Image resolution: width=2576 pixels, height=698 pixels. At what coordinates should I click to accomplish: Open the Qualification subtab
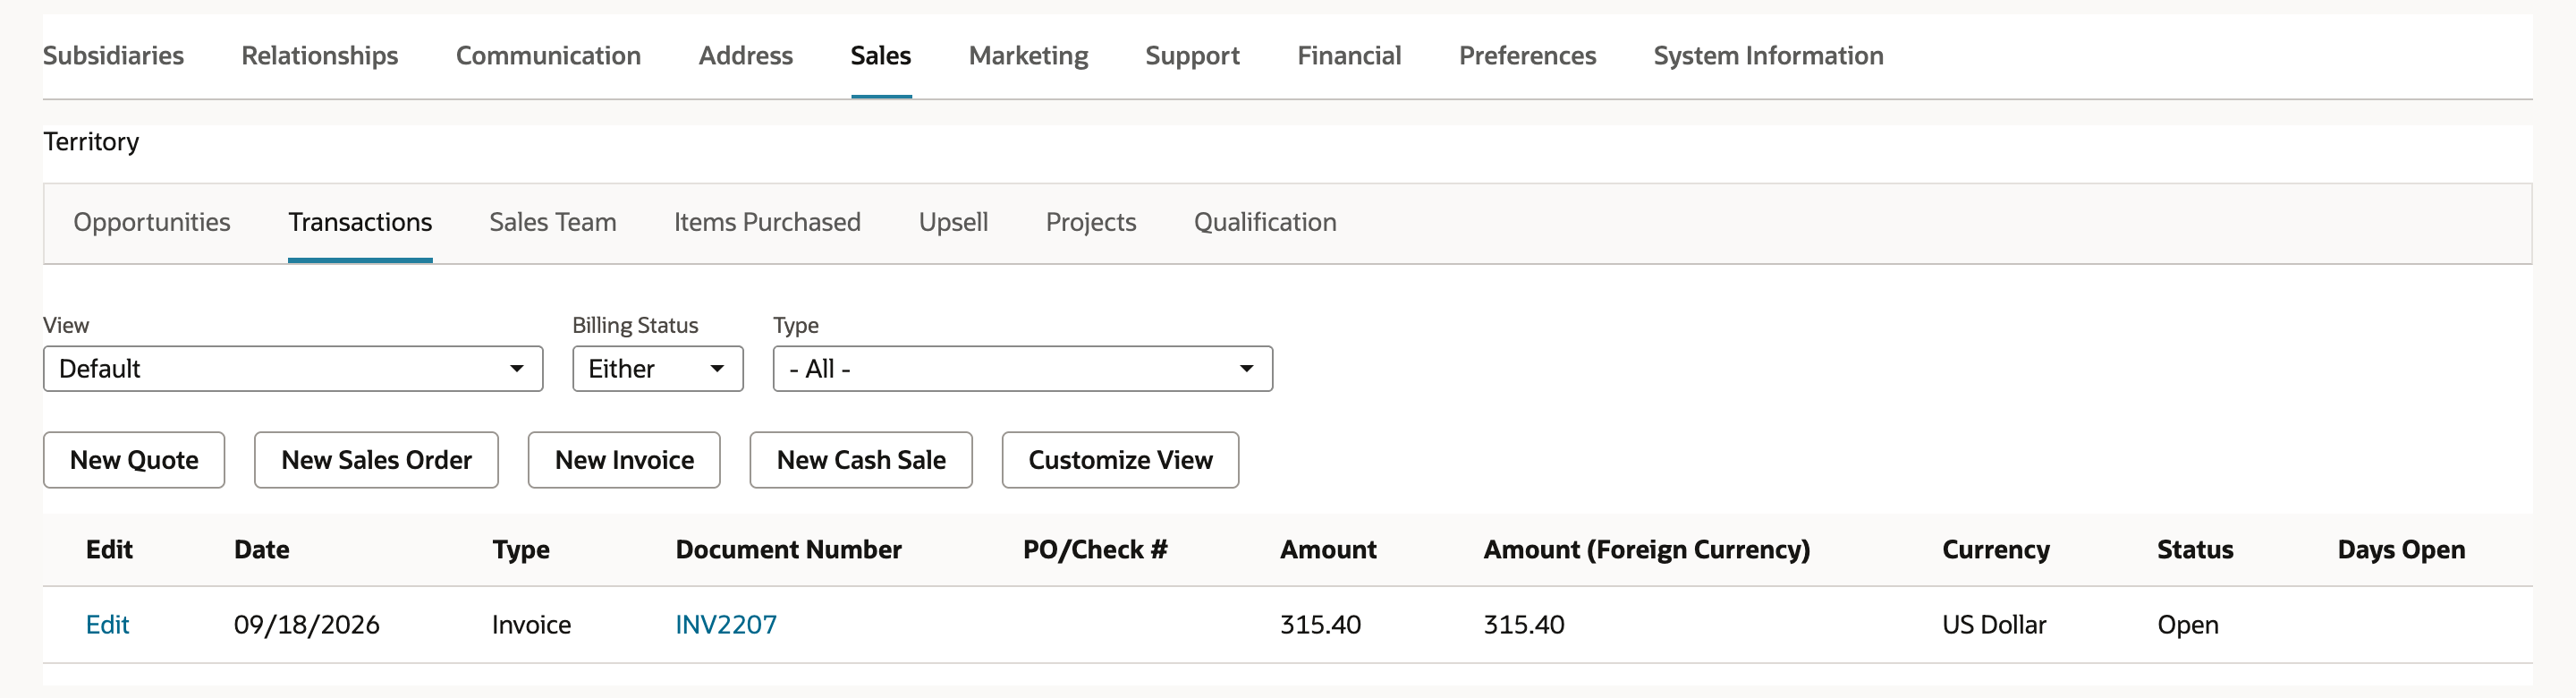tap(1265, 222)
